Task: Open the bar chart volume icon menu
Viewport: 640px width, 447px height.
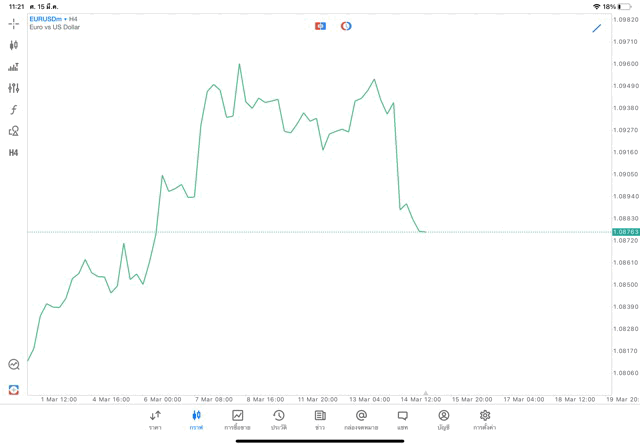Action: 13,67
